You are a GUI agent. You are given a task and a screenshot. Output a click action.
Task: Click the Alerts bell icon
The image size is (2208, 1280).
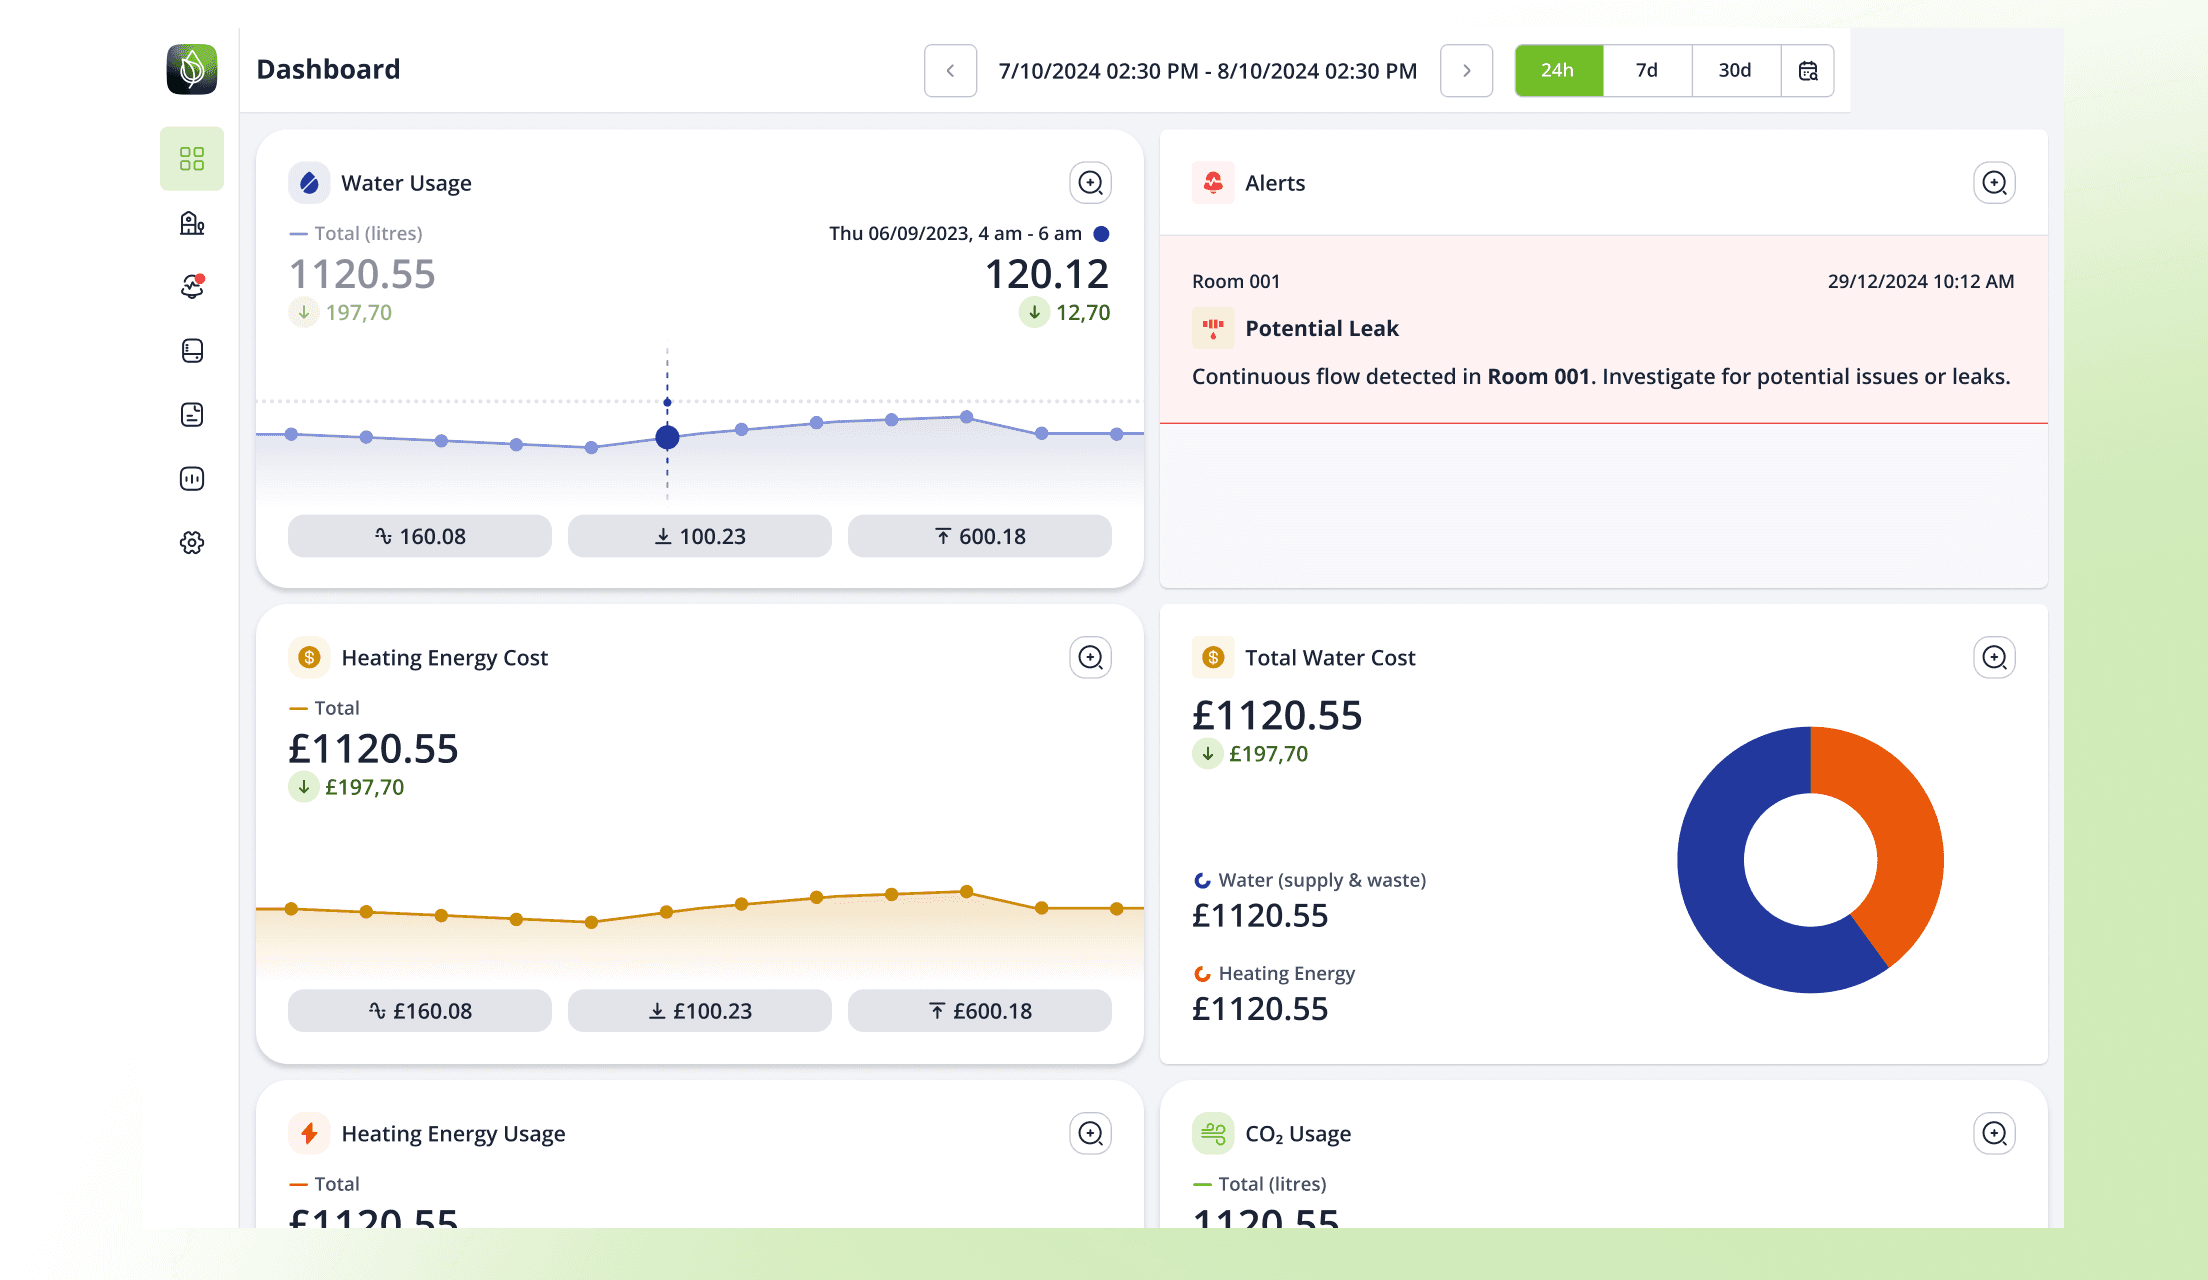coord(1213,183)
